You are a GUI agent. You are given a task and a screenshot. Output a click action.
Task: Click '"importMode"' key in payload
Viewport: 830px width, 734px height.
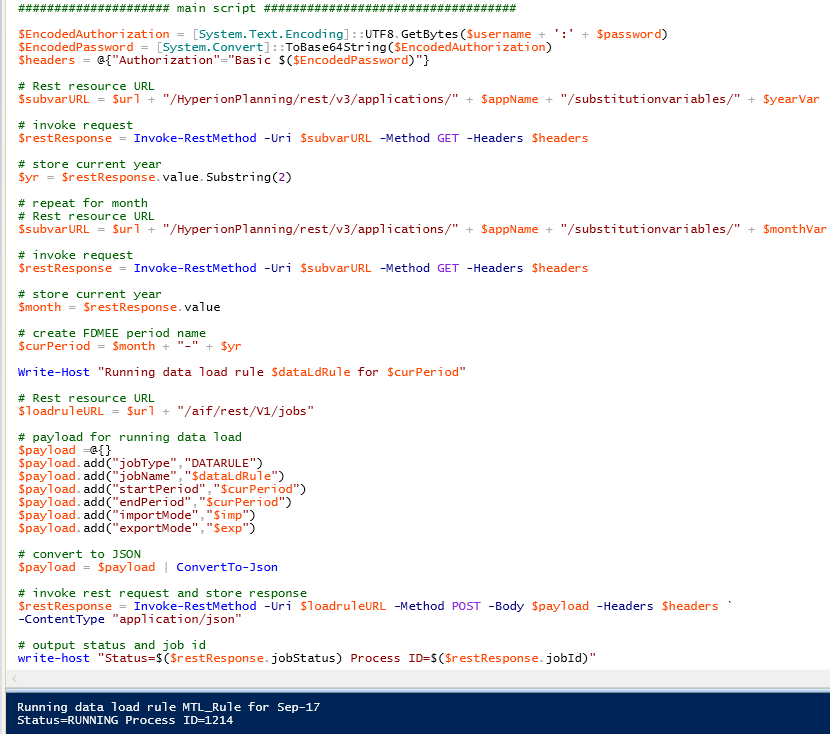155,515
